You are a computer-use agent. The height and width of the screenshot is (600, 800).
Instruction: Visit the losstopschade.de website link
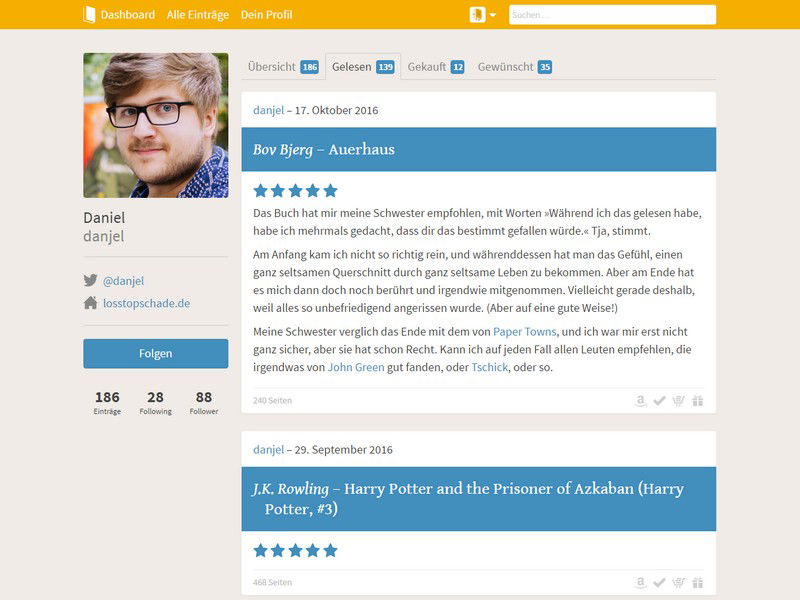click(x=146, y=303)
